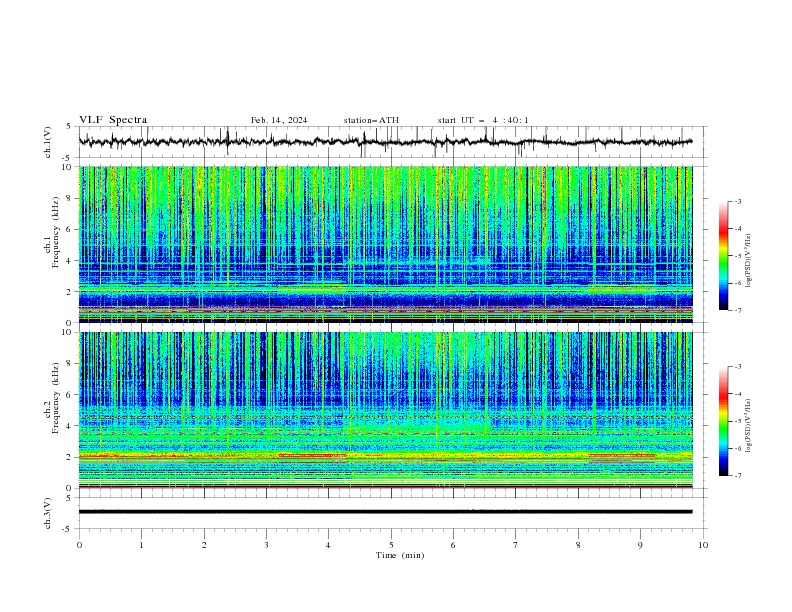The height and width of the screenshot is (612, 792).
Task: Click the "VLF Spectra" plot title
Action: click(x=113, y=120)
